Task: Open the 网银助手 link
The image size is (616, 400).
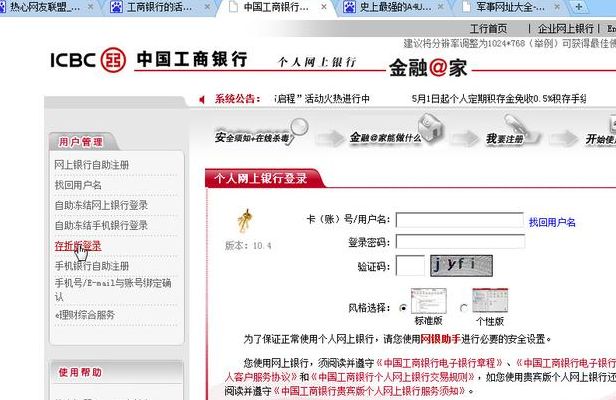Action: 440,339
